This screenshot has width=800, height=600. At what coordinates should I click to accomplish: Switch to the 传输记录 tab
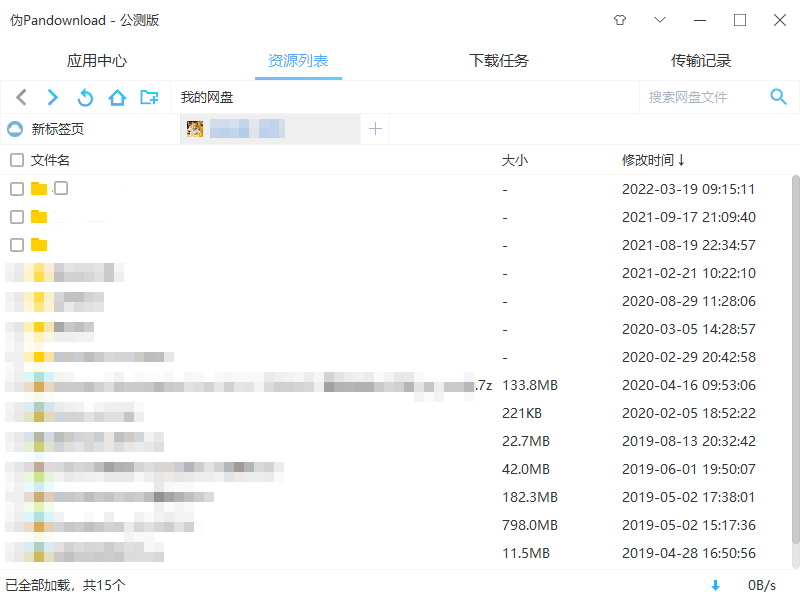click(x=701, y=61)
